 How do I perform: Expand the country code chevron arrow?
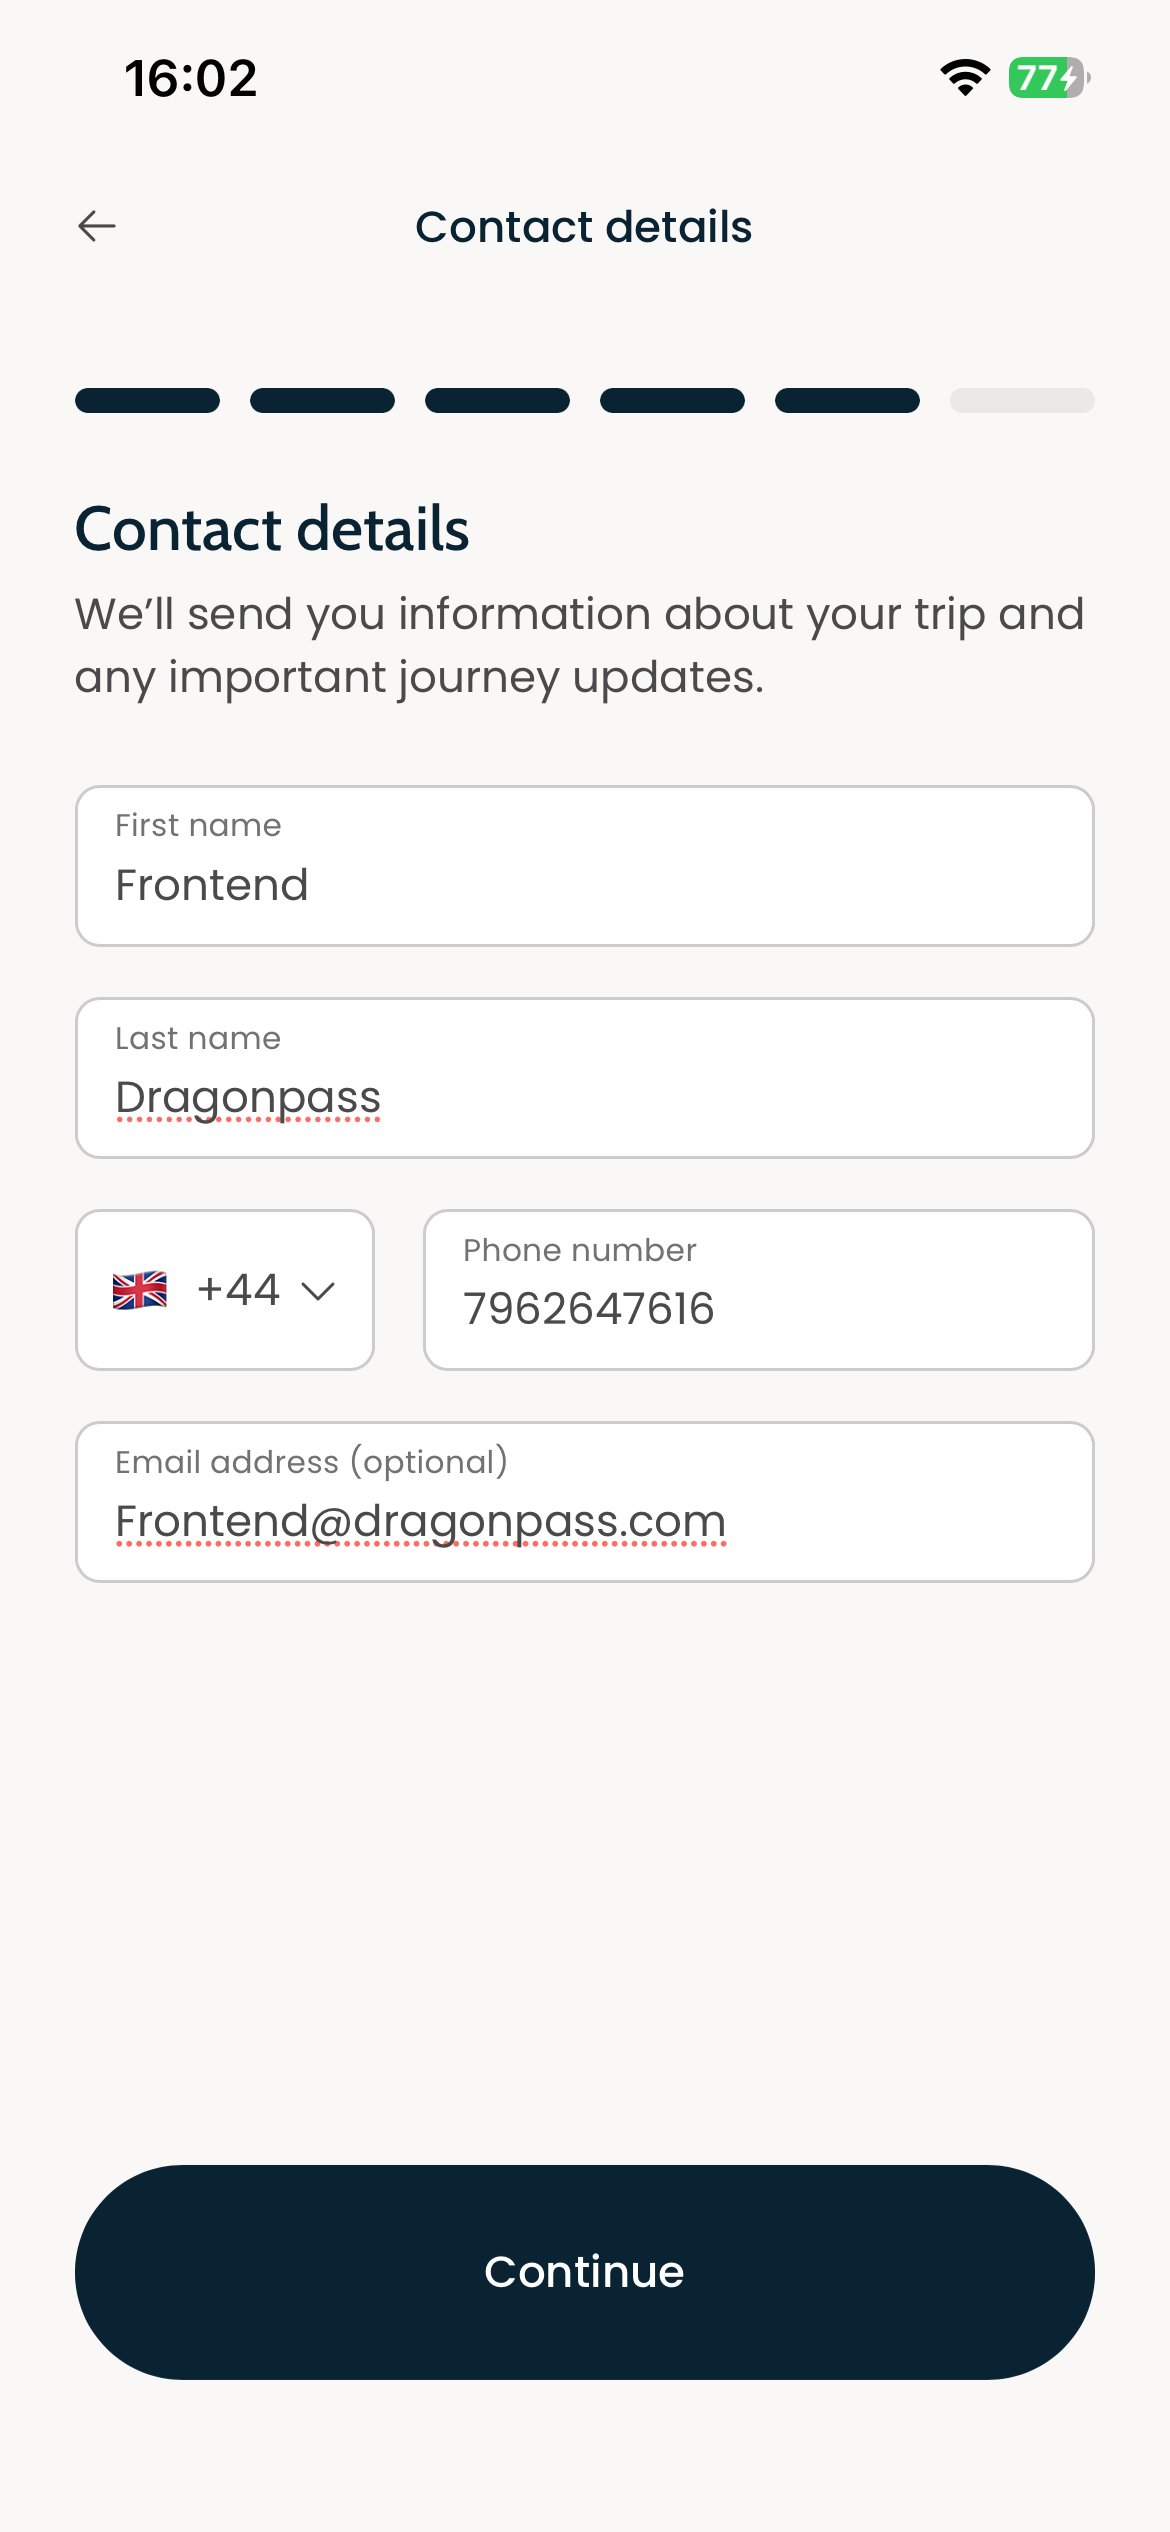pos(318,1291)
